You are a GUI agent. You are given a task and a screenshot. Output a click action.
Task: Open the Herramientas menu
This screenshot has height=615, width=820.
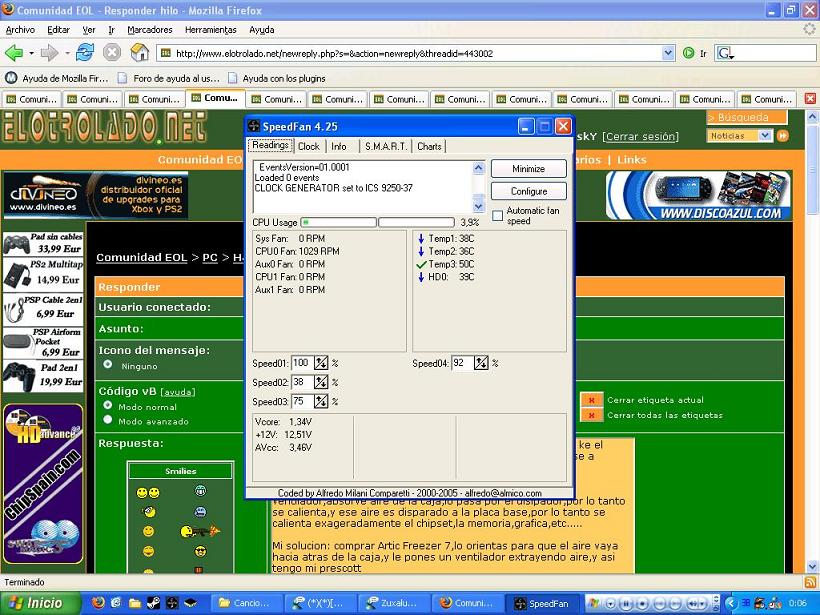pyautogui.click(x=210, y=30)
